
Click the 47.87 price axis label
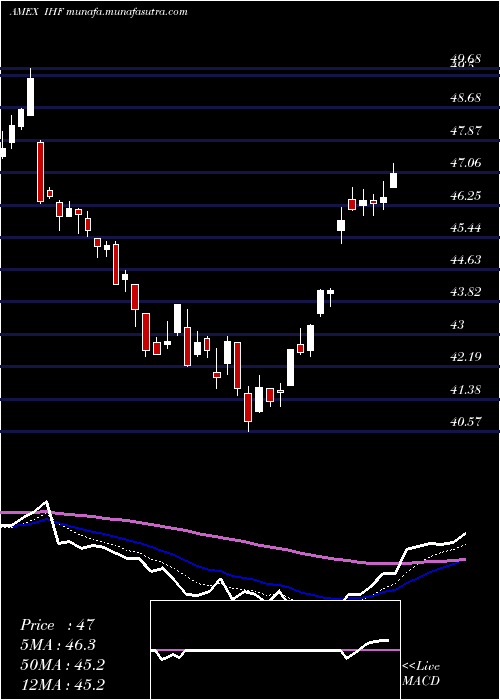click(x=466, y=130)
